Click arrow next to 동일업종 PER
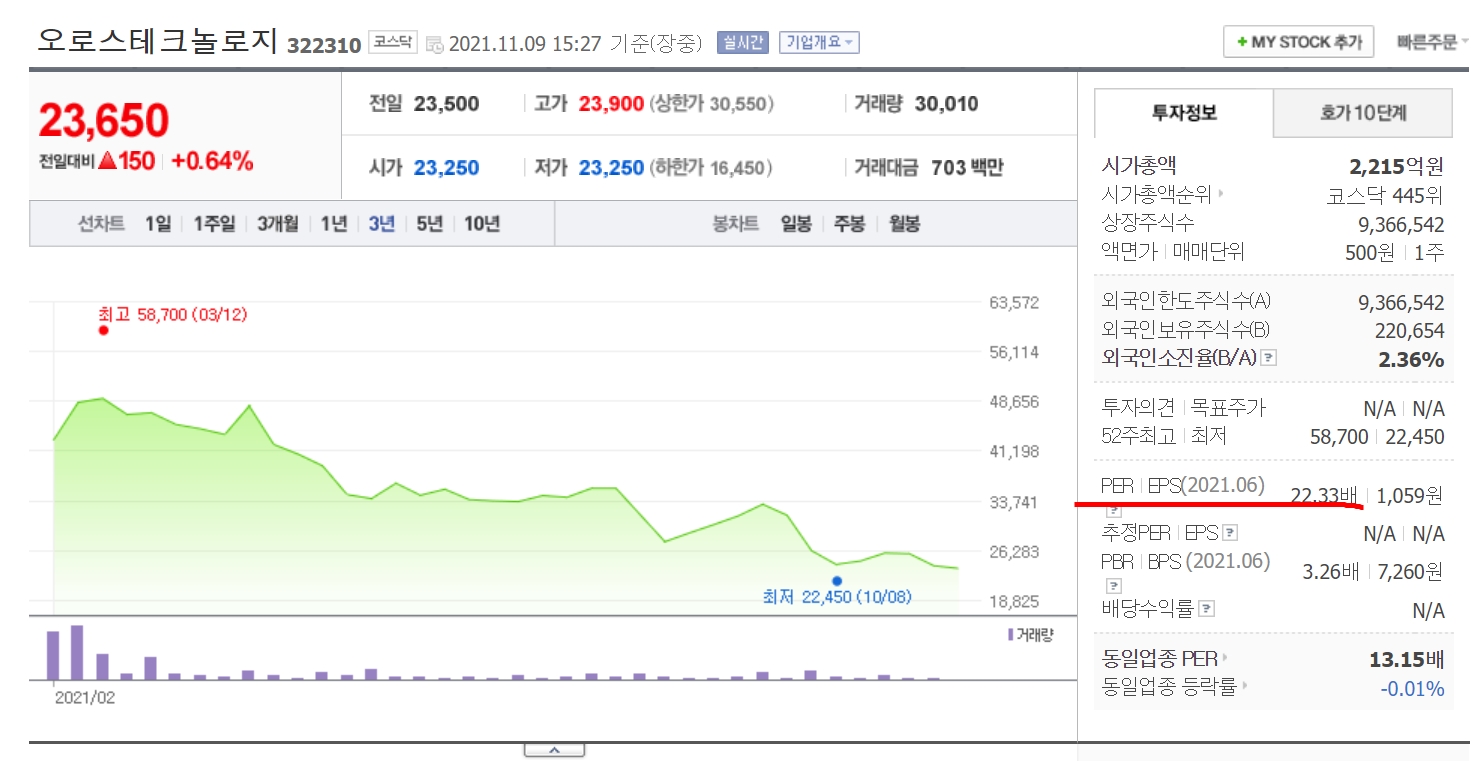 pos(1225,658)
